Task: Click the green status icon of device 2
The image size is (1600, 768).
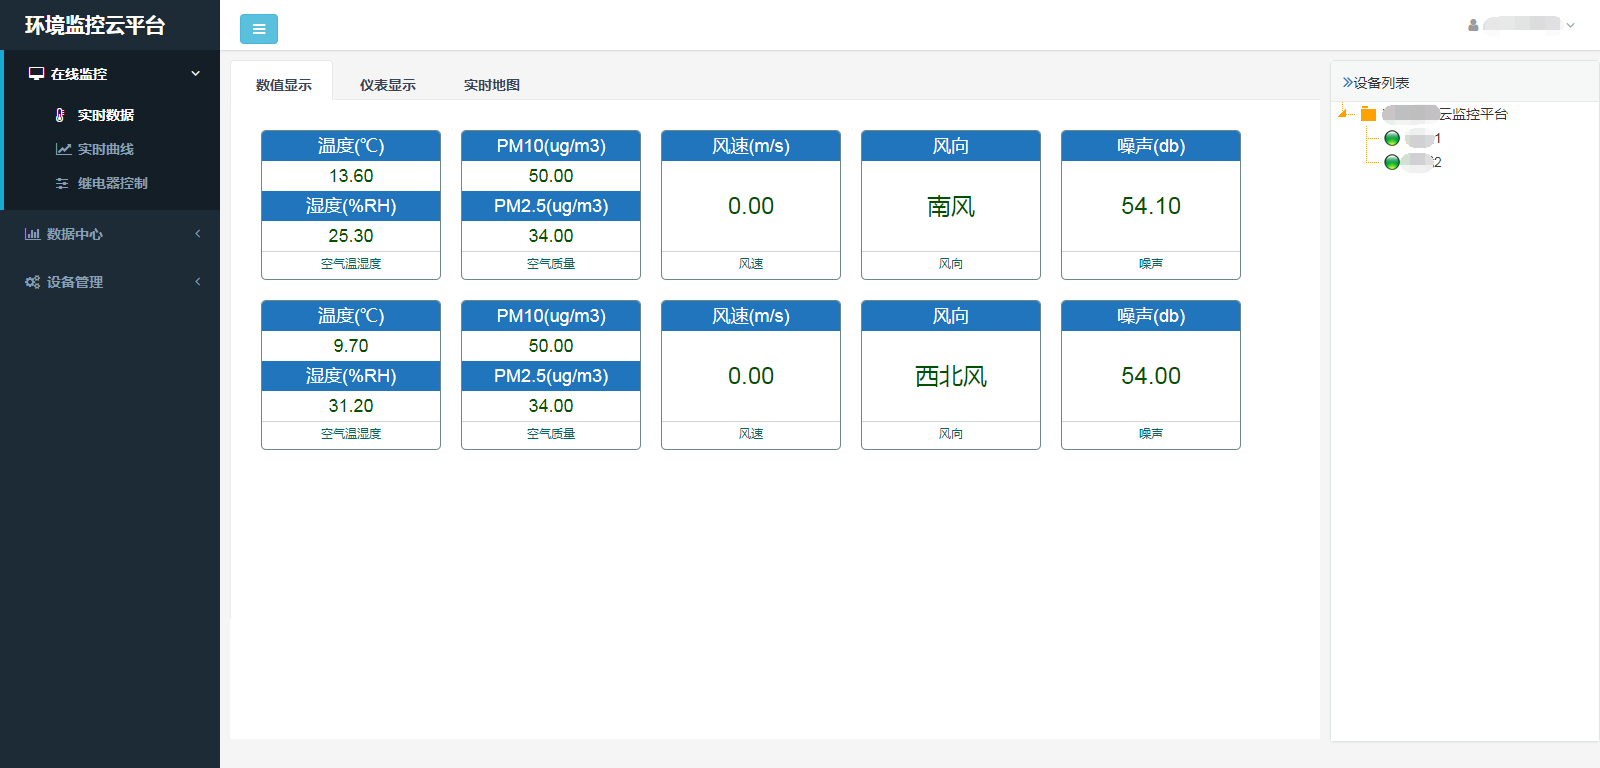Action: tap(1392, 162)
